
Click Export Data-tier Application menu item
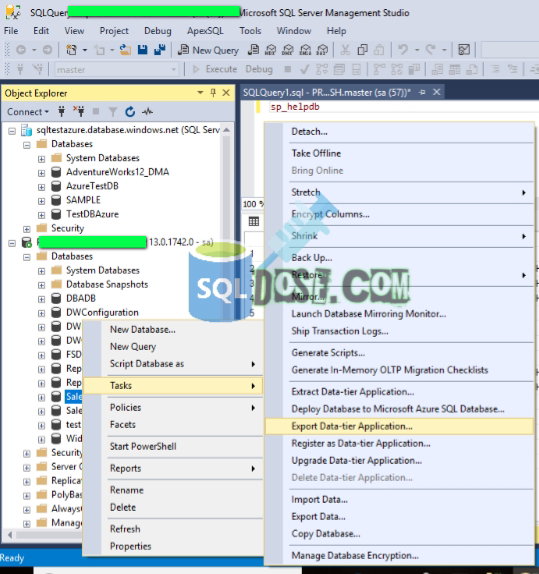pos(399,426)
